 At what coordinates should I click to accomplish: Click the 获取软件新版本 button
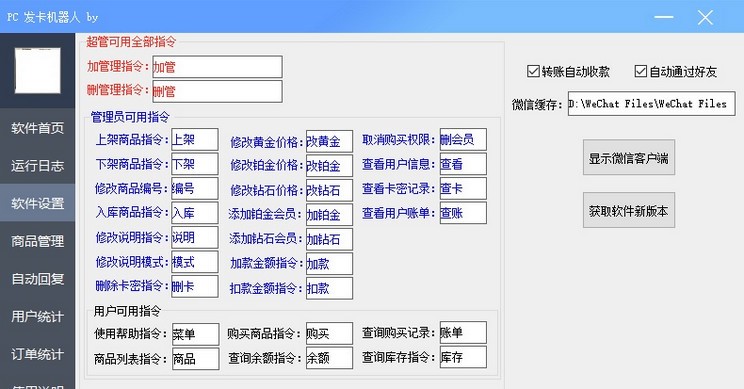tap(629, 211)
